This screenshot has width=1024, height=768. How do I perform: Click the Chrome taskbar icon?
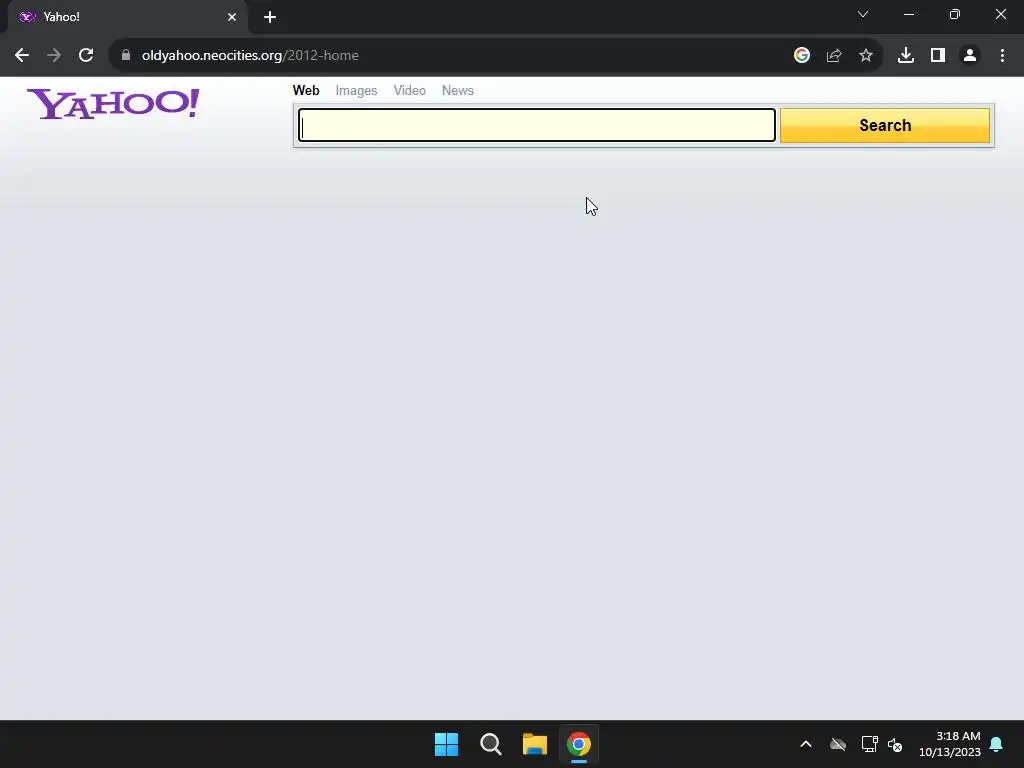point(579,744)
